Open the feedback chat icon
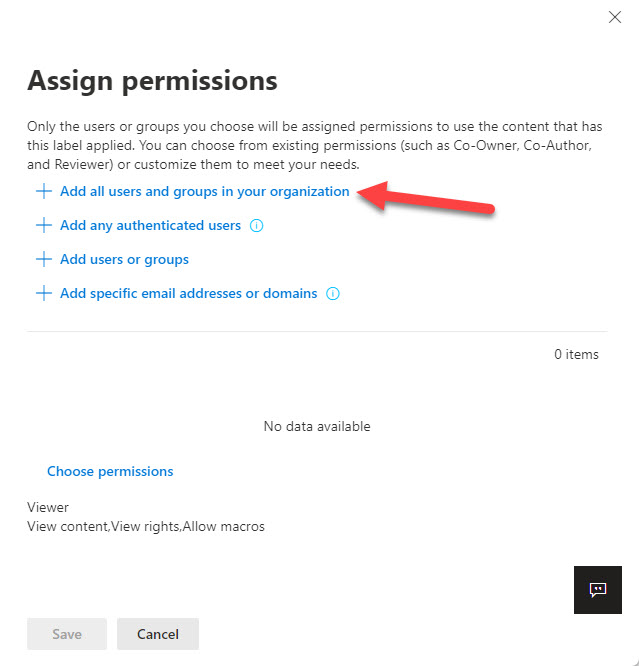The image size is (639, 666). coord(598,589)
